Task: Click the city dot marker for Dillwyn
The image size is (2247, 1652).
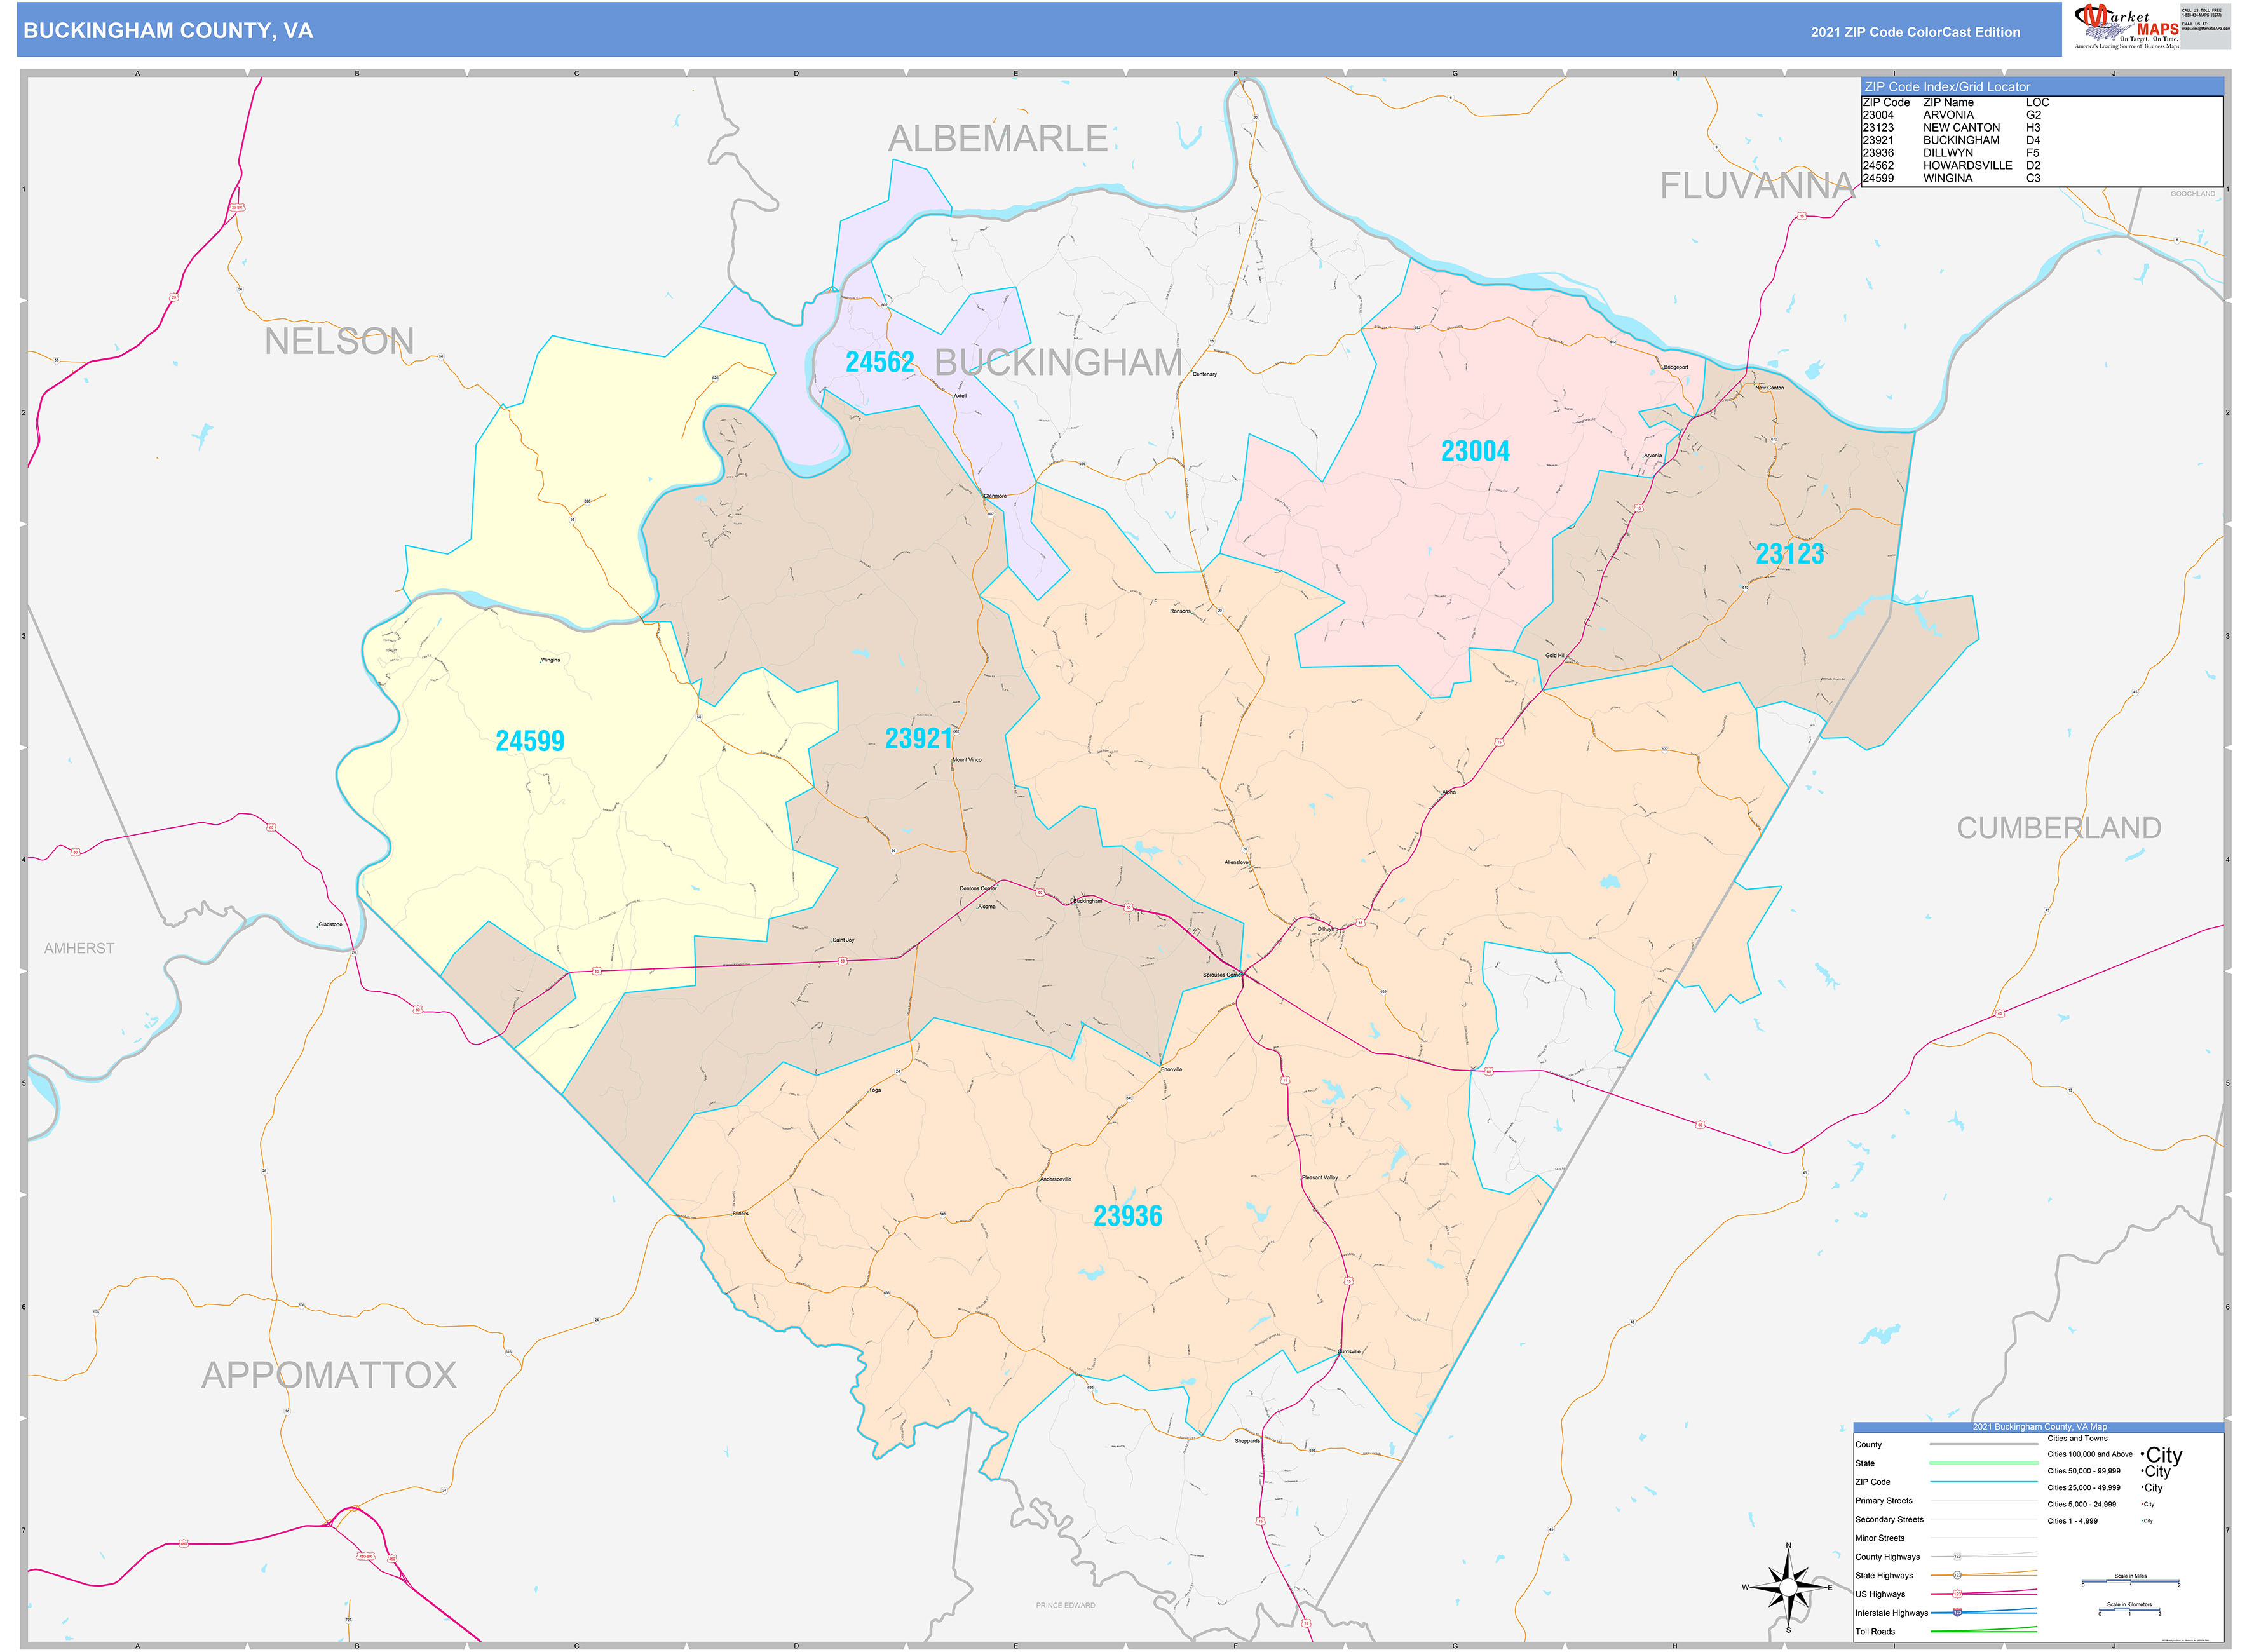Action: [x=1336, y=927]
